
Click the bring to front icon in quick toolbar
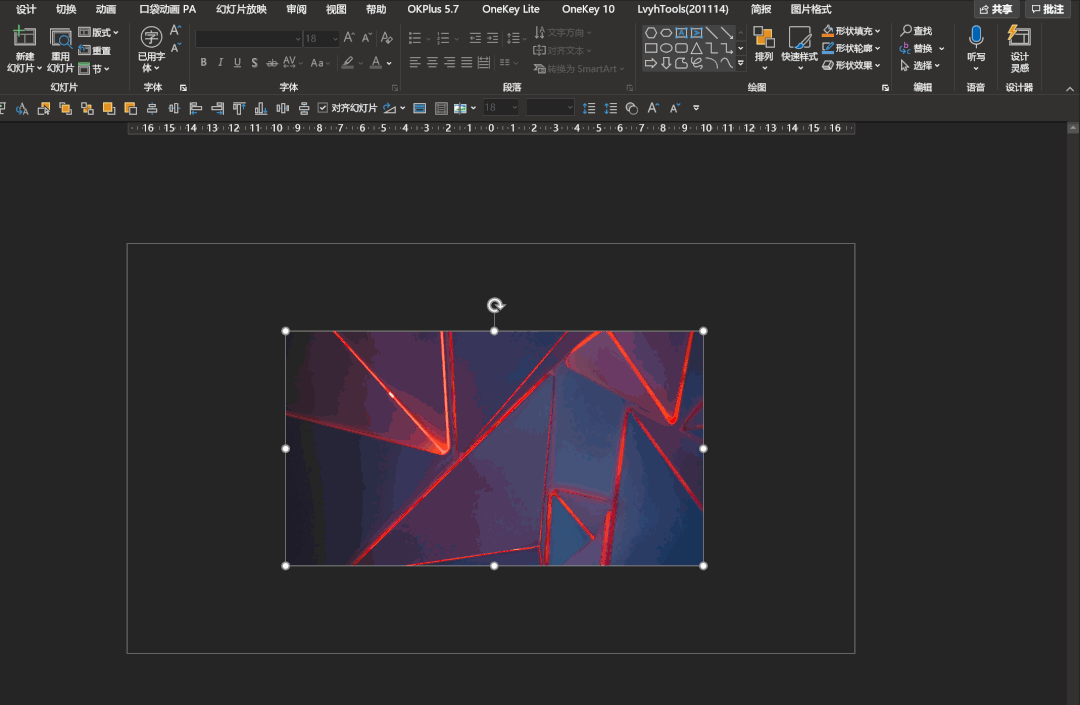coord(109,108)
